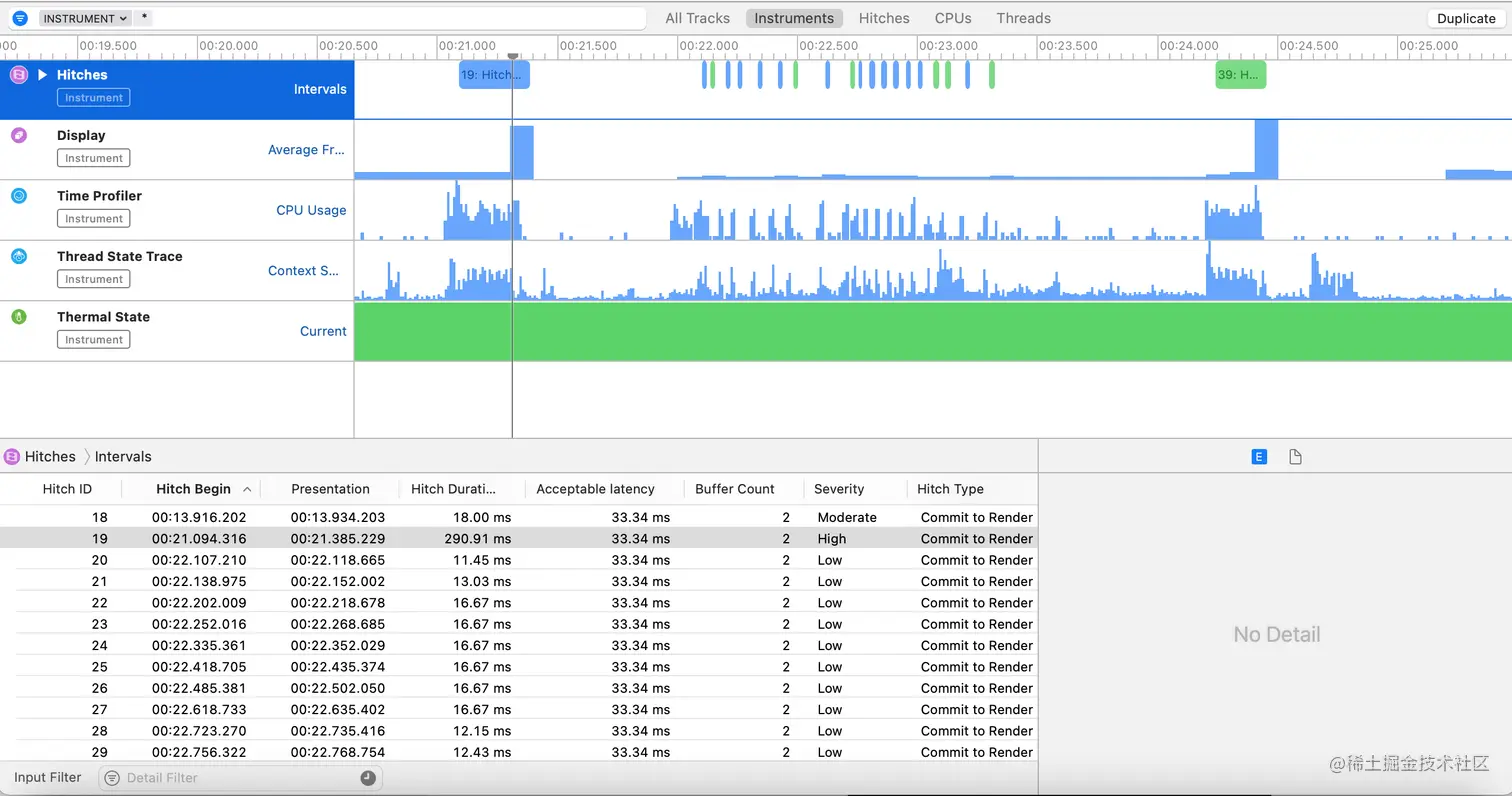Image resolution: width=1512 pixels, height=796 pixels.
Task: Sort by Hitch Duration column header
Action: point(453,489)
